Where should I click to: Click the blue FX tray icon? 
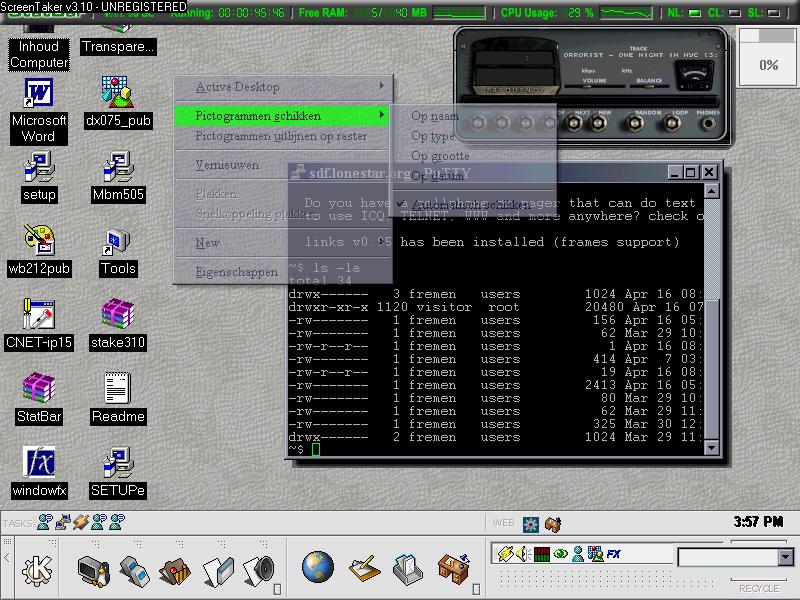pos(613,554)
